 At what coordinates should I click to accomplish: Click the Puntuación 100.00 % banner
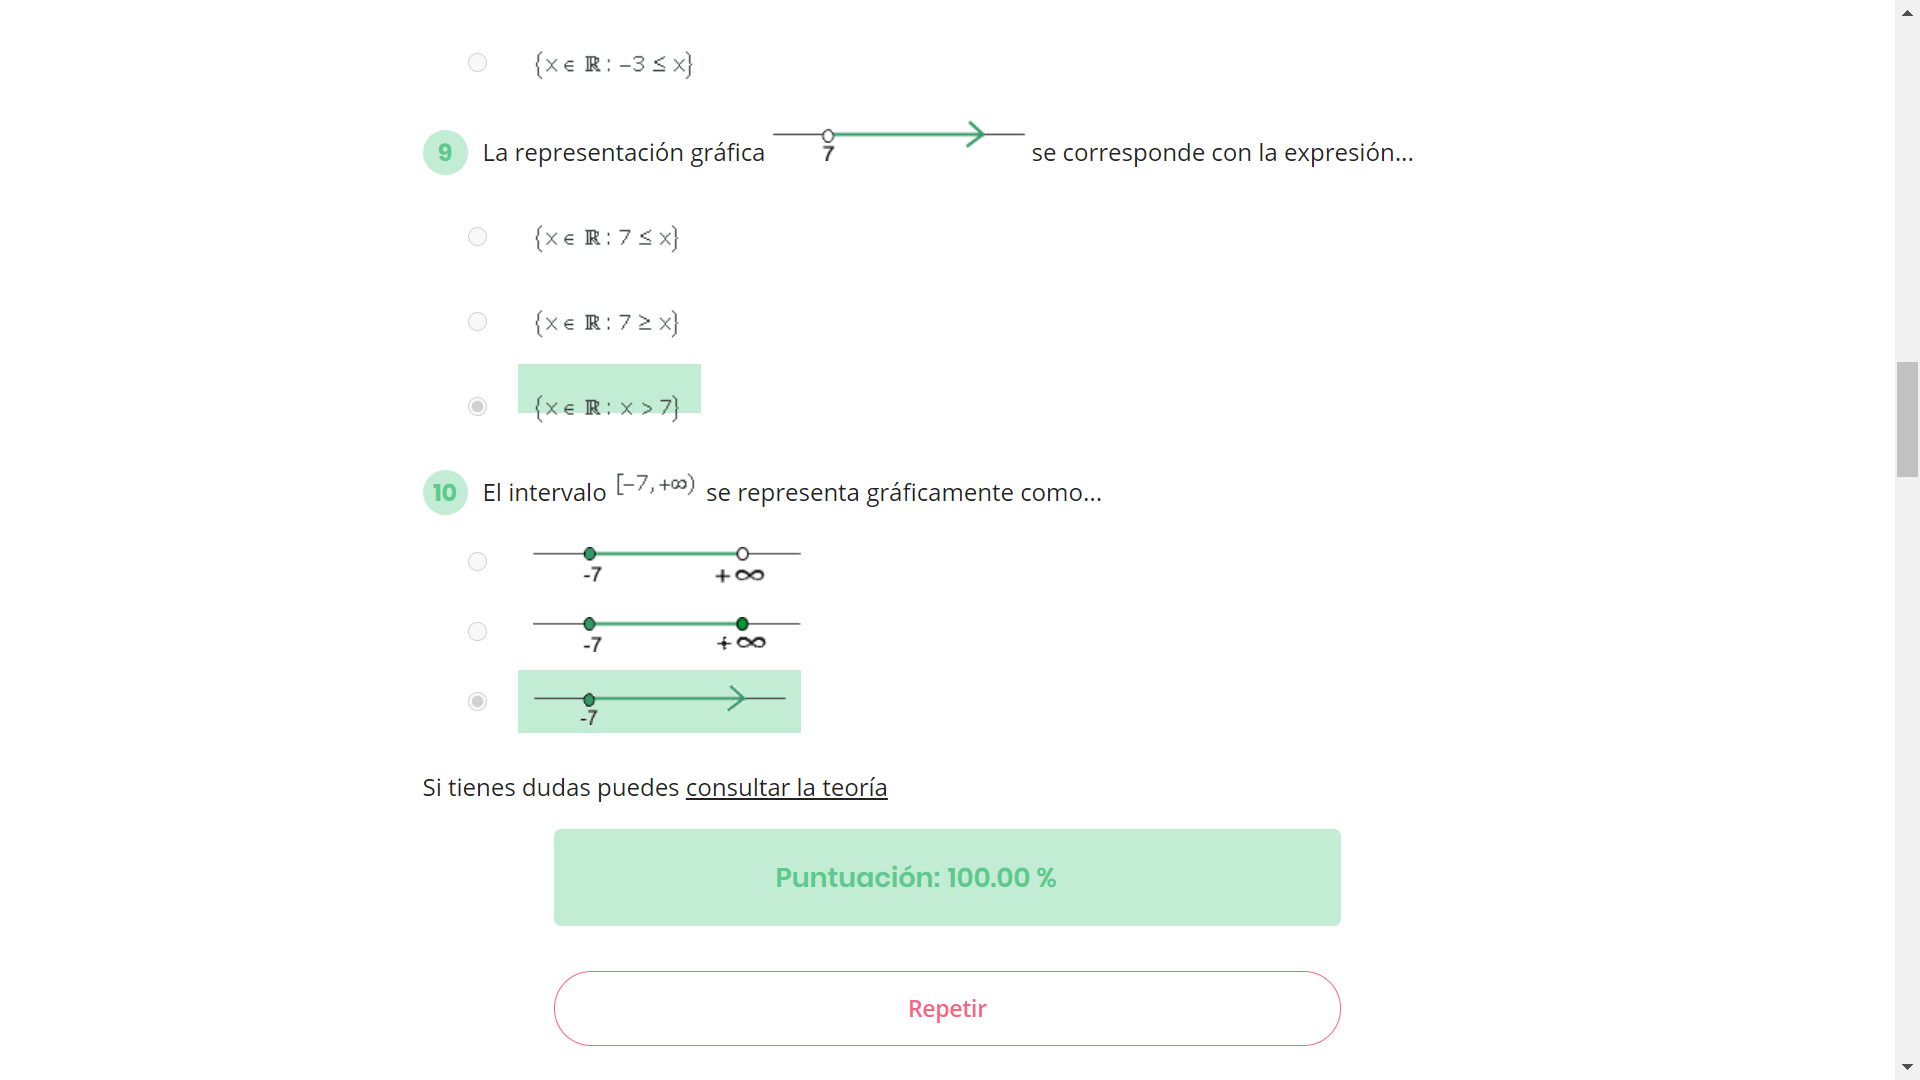tap(947, 877)
